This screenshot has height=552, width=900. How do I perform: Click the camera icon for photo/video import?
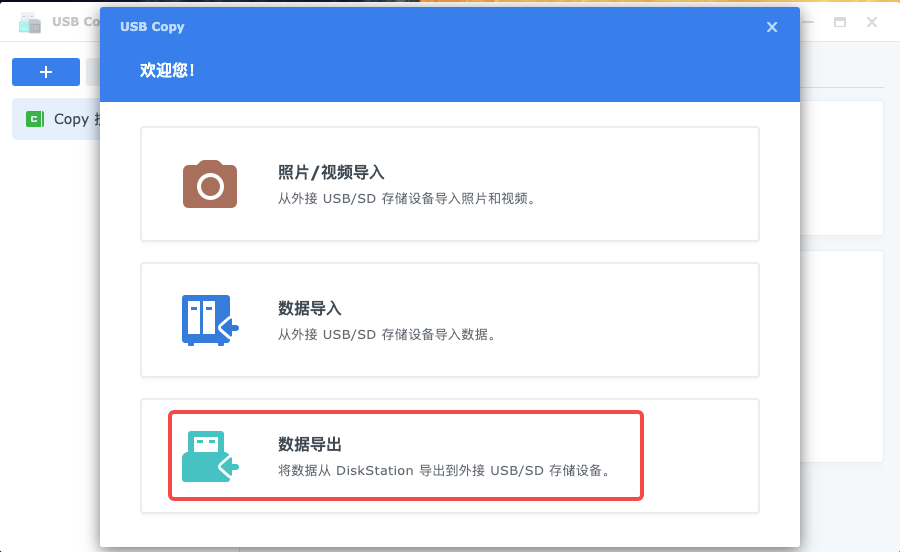(x=210, y=184)
